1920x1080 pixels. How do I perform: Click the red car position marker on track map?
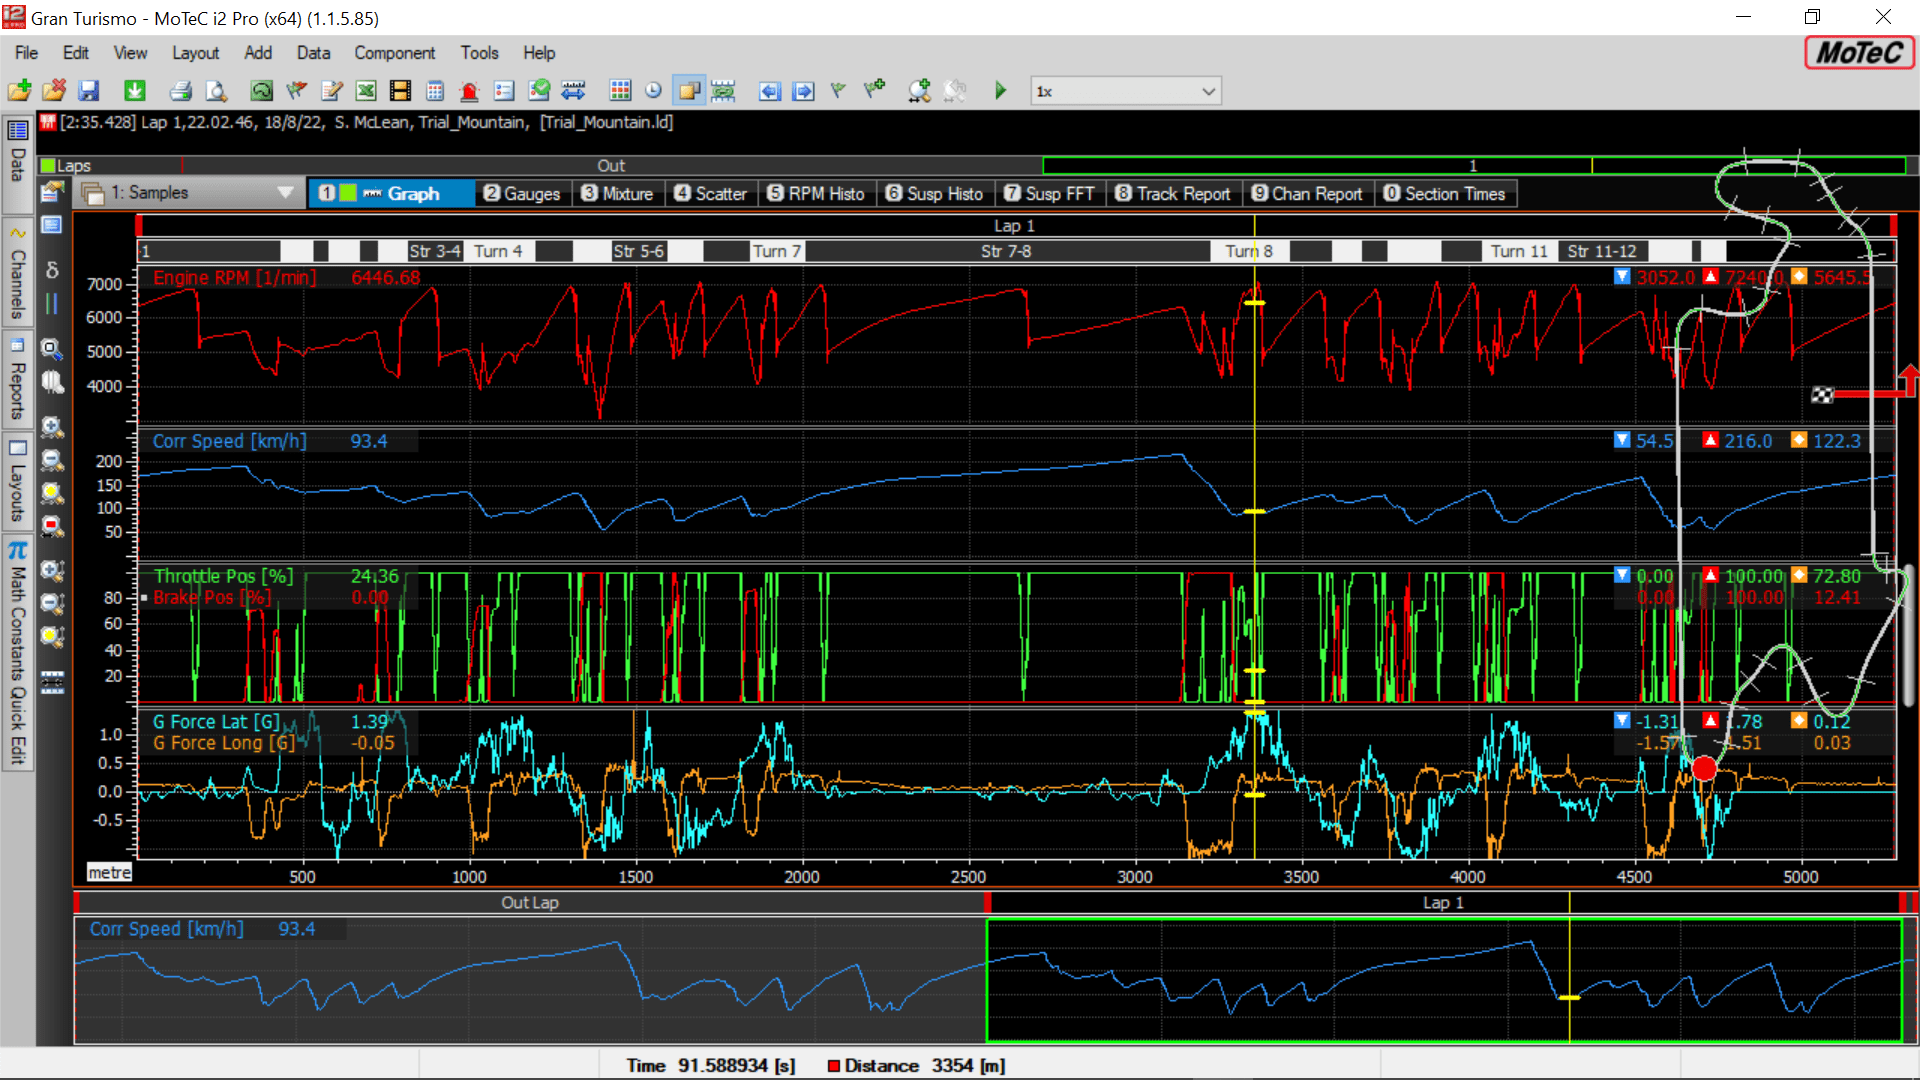(x=1704, y=768)
